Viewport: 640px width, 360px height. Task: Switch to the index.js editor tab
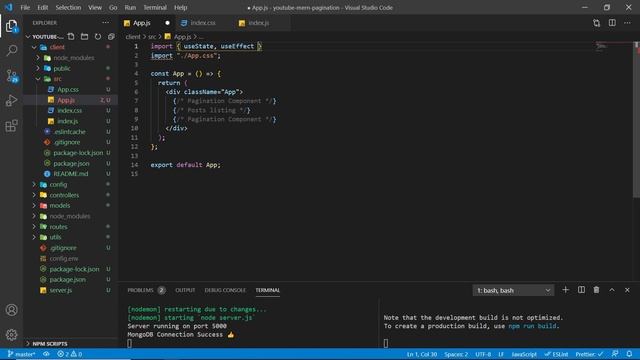[x=259, y=23]
